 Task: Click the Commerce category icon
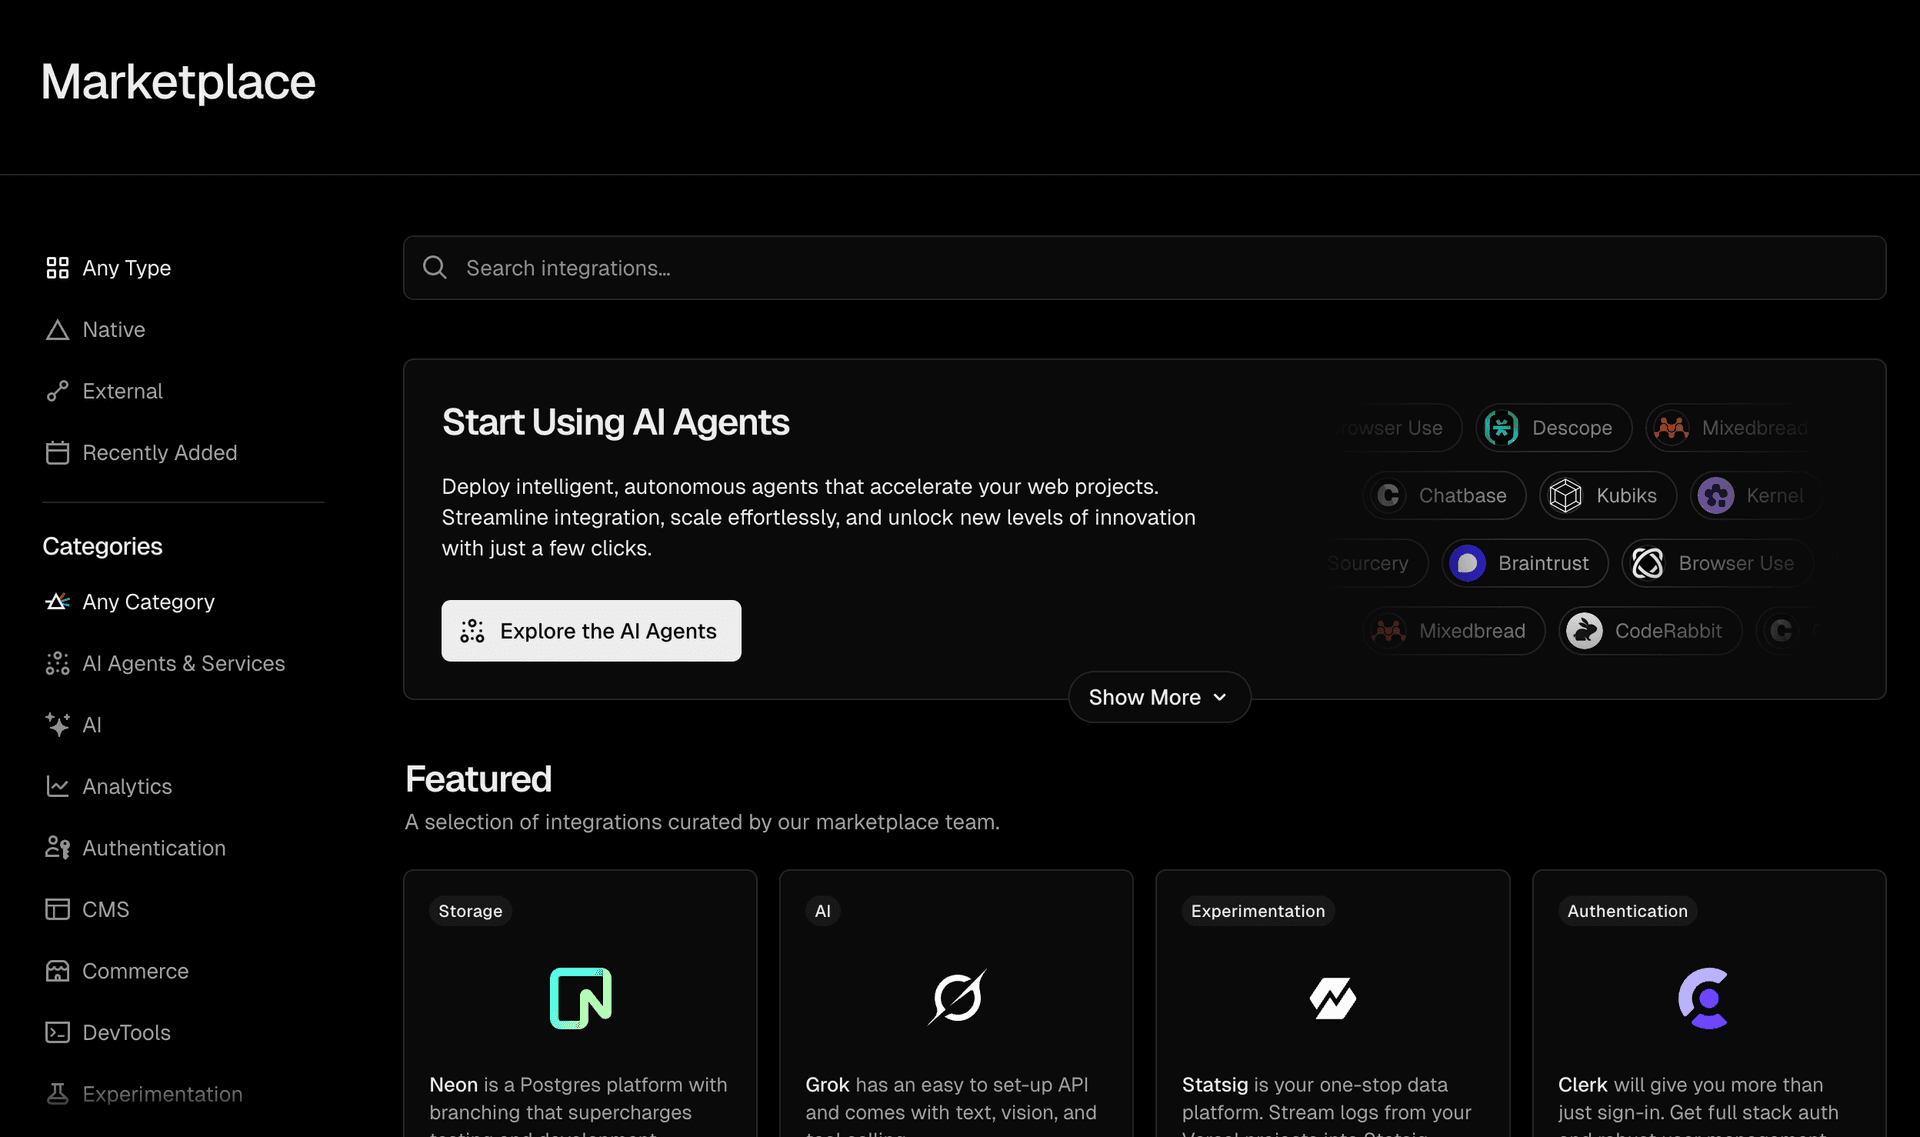click(57, 970)
